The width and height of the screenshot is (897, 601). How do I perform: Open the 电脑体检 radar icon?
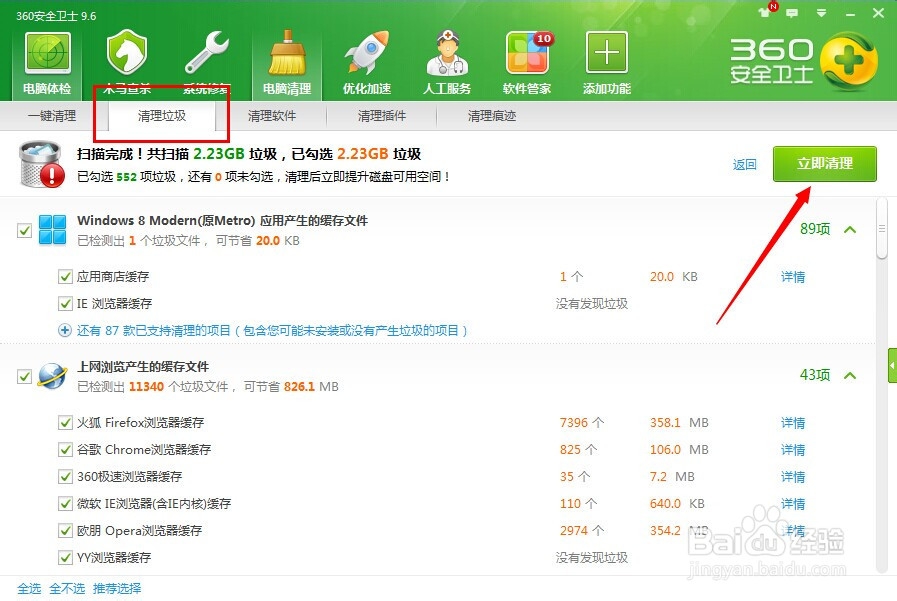47,53
